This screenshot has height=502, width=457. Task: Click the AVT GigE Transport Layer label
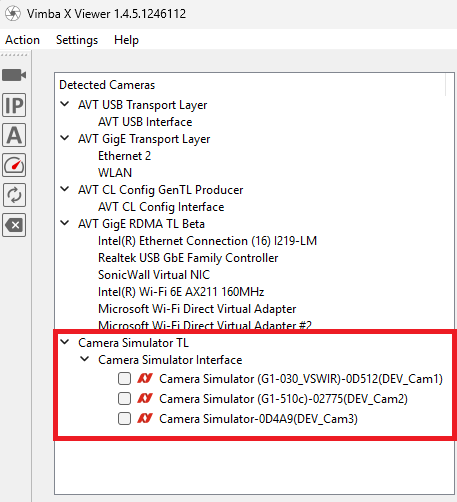[x=144, y=139]
